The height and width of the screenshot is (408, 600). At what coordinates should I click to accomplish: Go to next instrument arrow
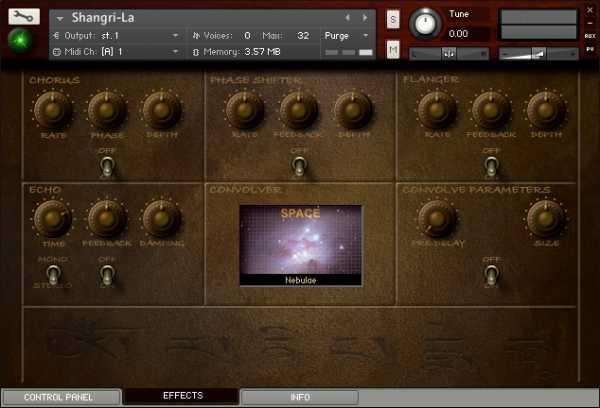click(365, 18)
